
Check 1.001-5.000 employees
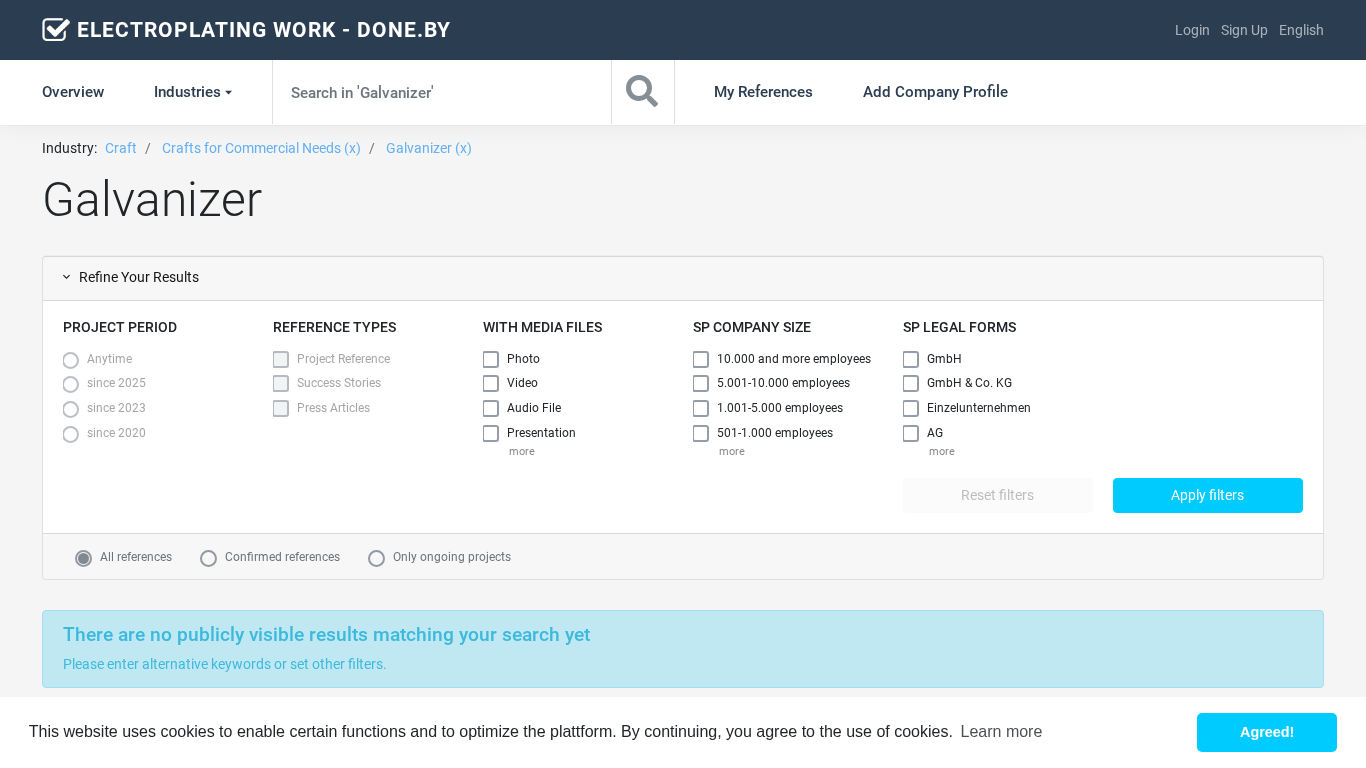701,408
